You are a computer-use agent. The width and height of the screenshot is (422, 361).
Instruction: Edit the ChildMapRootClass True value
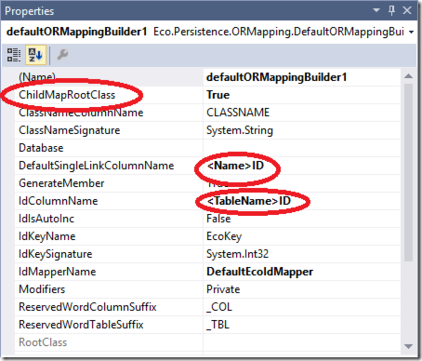pyautogui.click(x=302, y=95)
